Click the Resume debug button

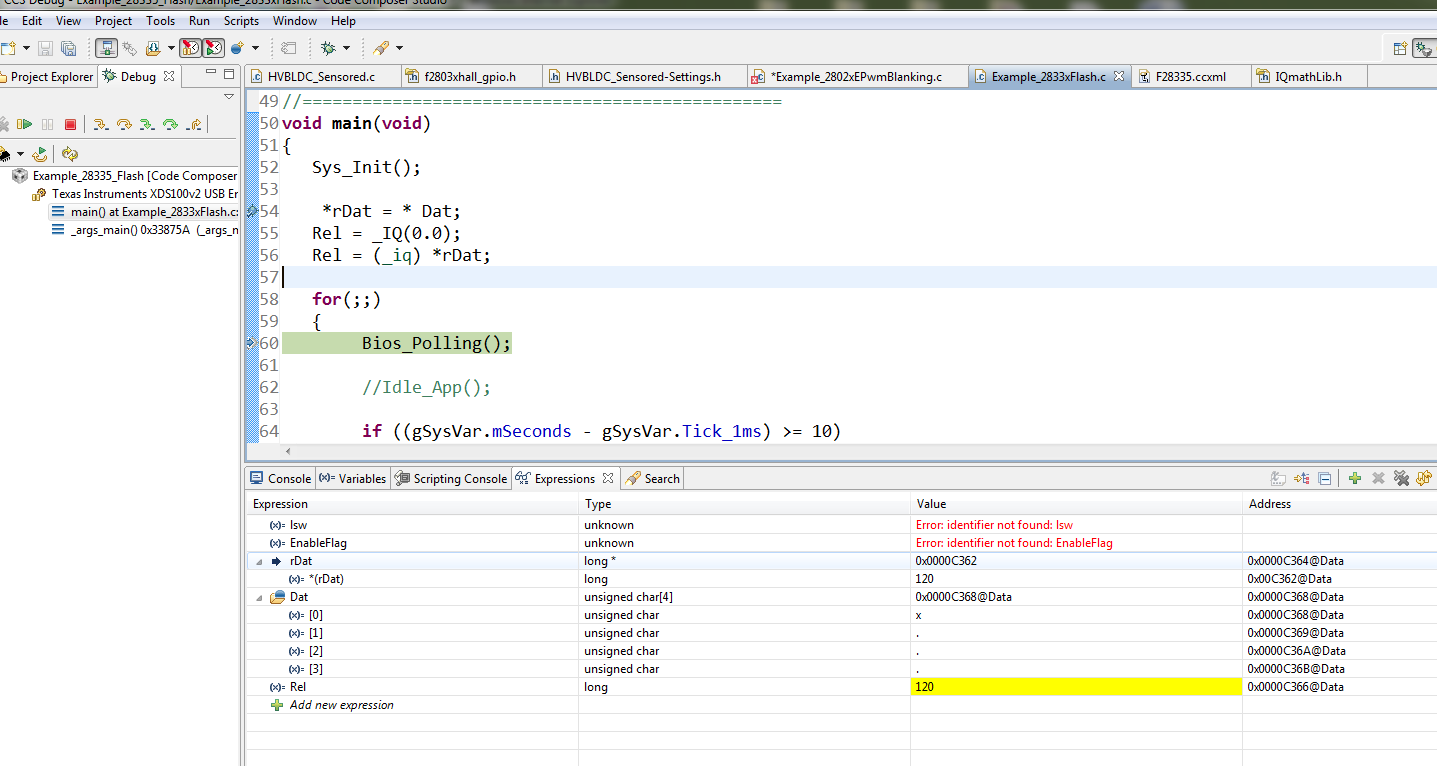[24, 124]
